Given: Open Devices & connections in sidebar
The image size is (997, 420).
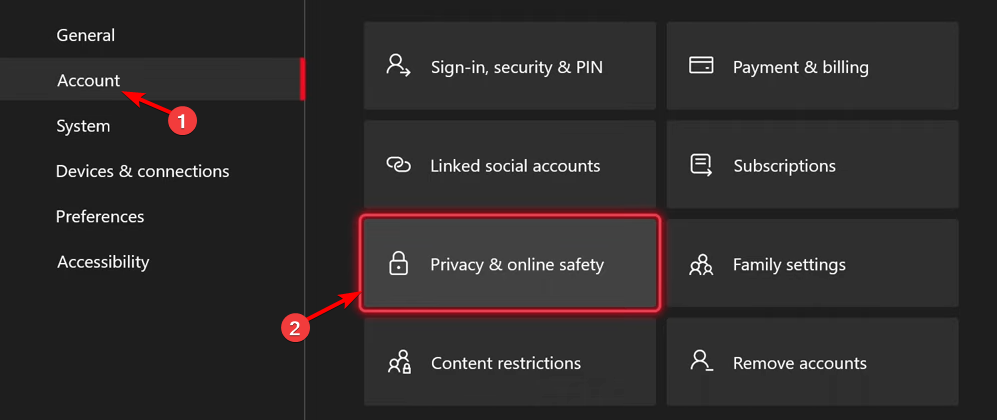Looking at the screenshot, I should tap(142, 171).
